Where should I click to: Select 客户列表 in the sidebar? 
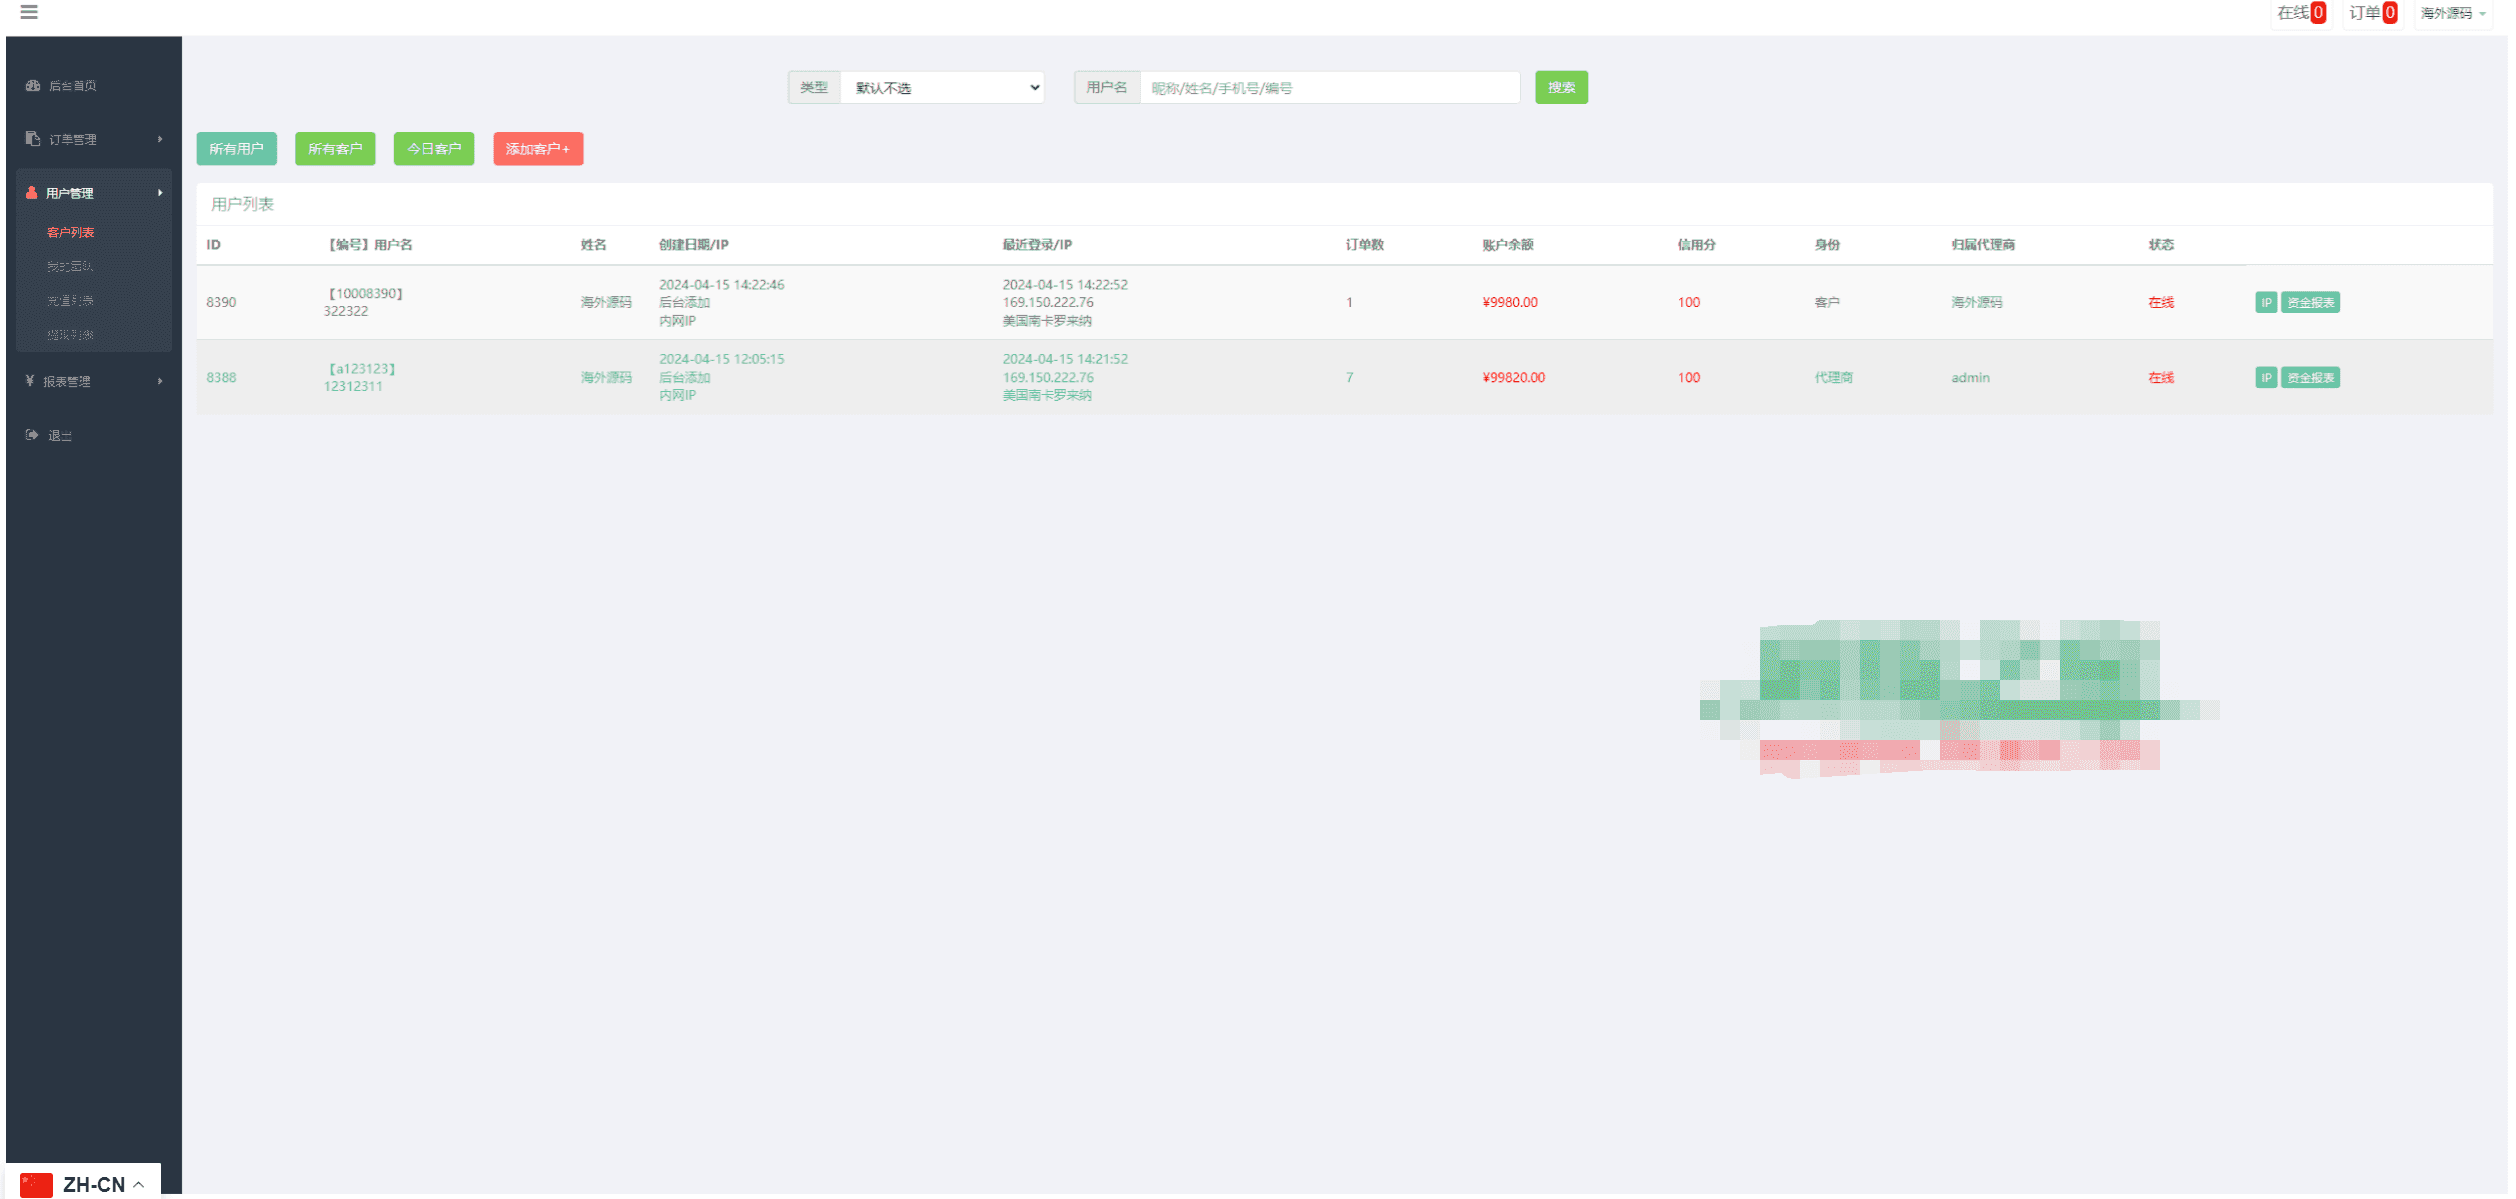(71, 233)
